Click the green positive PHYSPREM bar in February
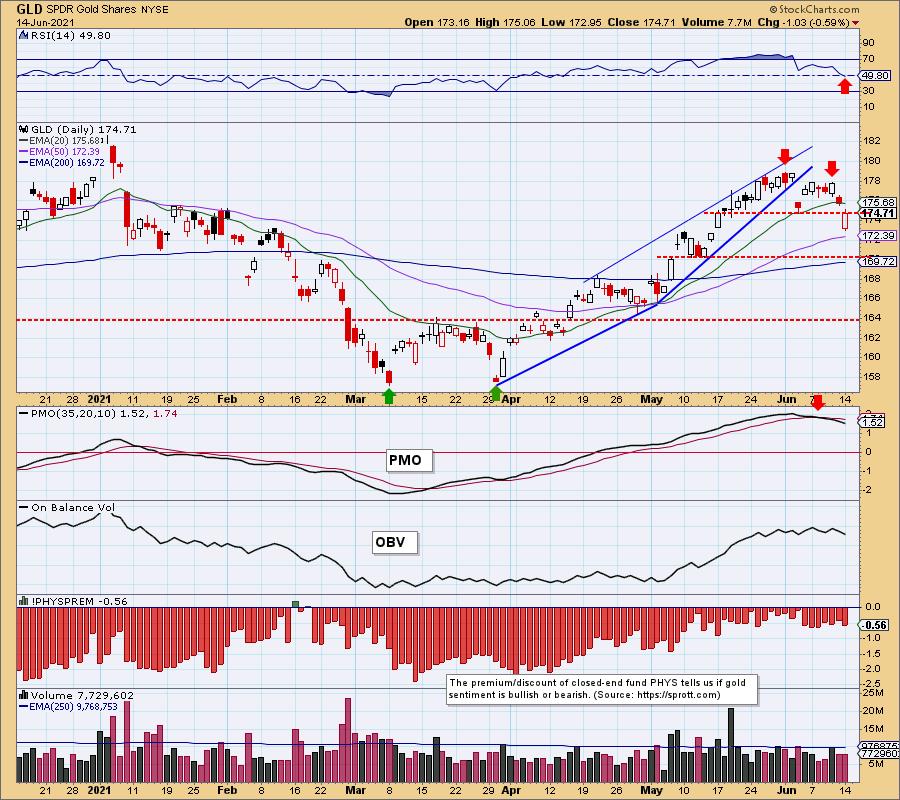The image size is (900, 800). (296, 604)
